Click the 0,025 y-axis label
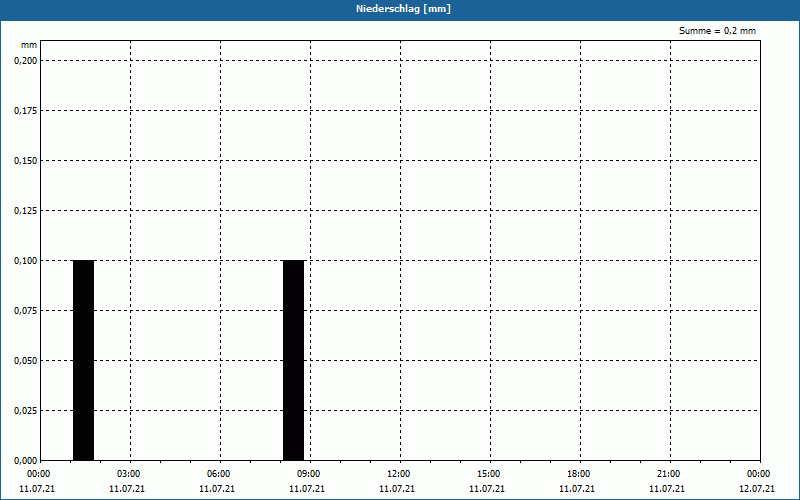Image resolution: width=800 pixels, height=500 pixels. (26, 411)
